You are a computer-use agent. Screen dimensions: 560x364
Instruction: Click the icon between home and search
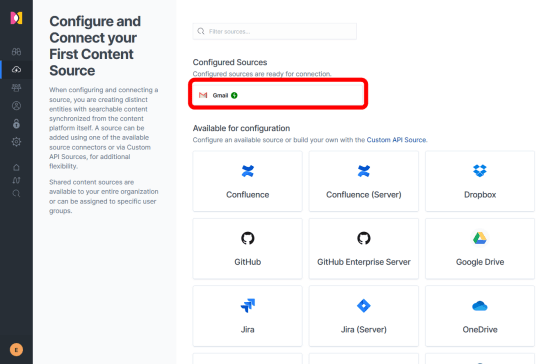tap(16, 180)
